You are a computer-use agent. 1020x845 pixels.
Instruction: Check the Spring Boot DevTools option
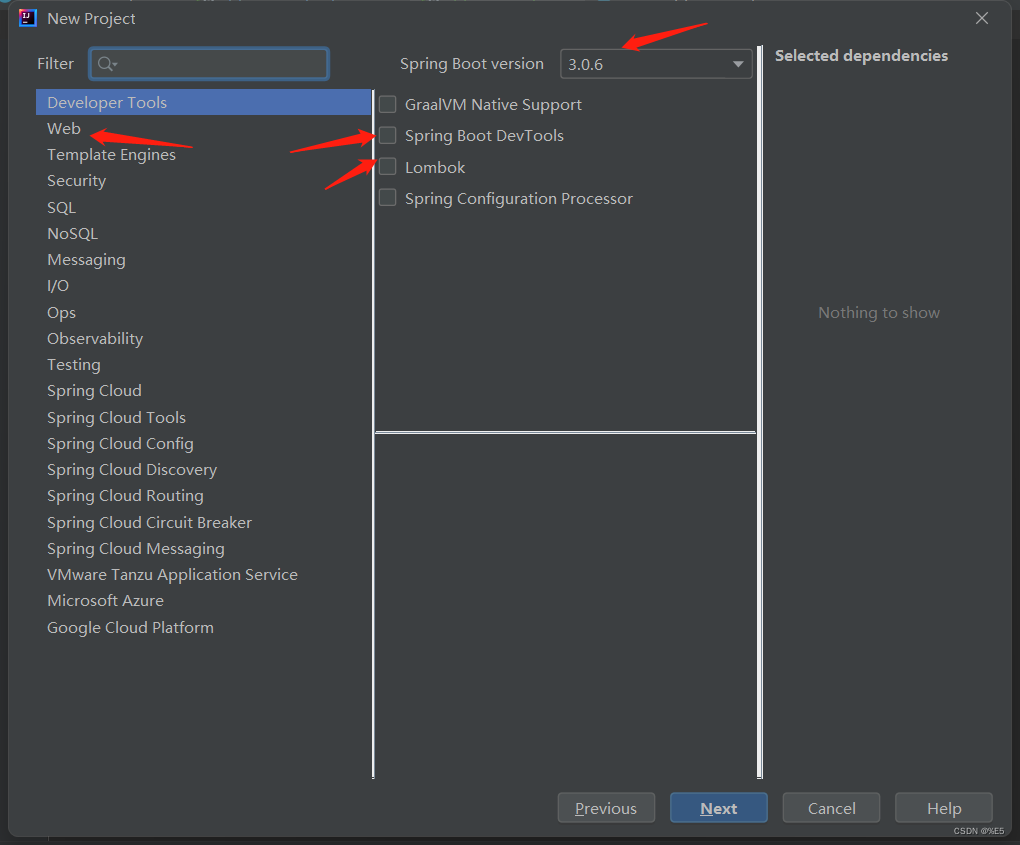pyautogui.click(x=388, y=135)
